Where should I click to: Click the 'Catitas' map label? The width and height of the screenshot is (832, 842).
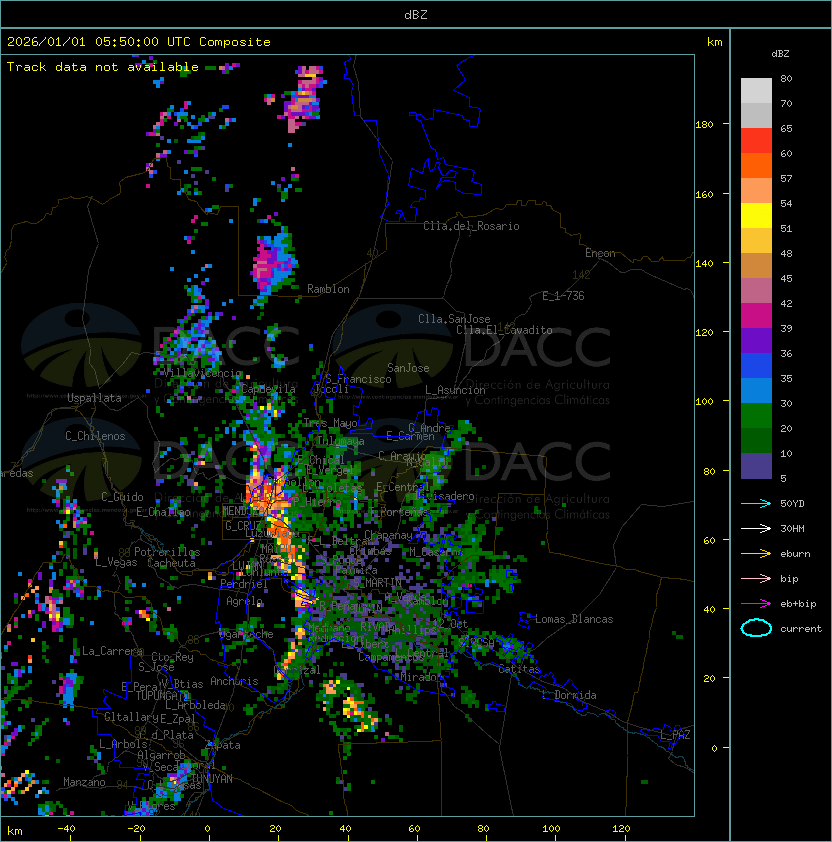coord(519,669)
